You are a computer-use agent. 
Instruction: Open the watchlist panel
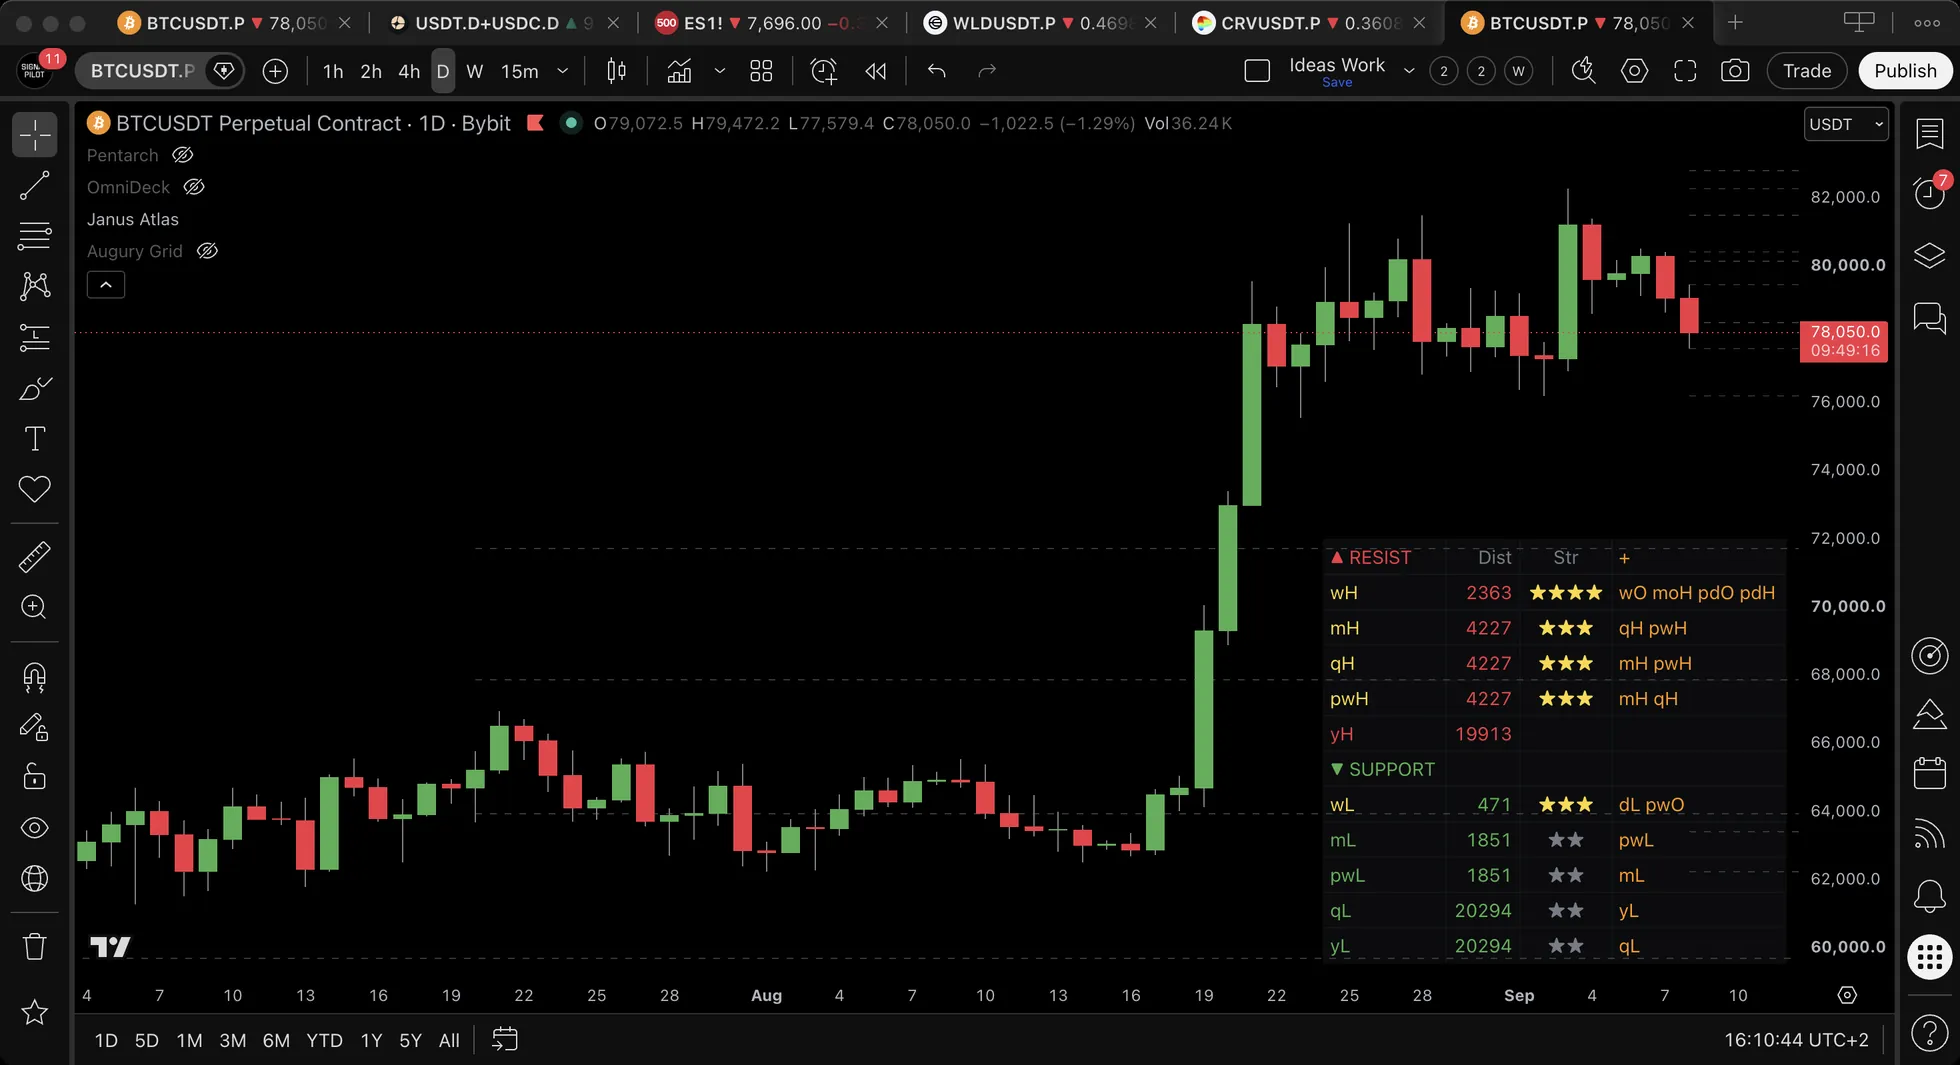click(1929, 132)
